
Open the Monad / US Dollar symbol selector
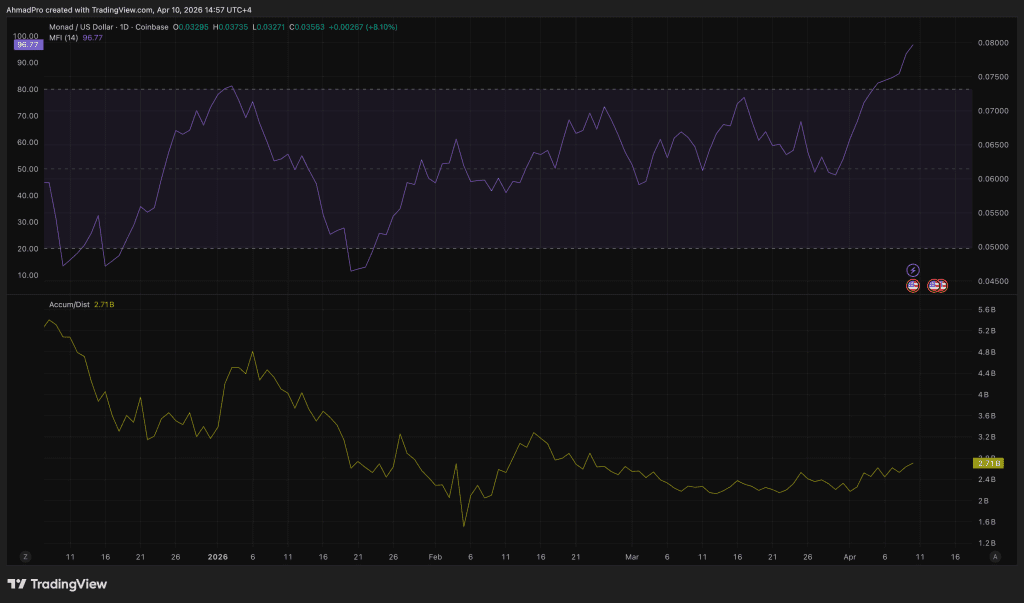(x=80, y=27)
